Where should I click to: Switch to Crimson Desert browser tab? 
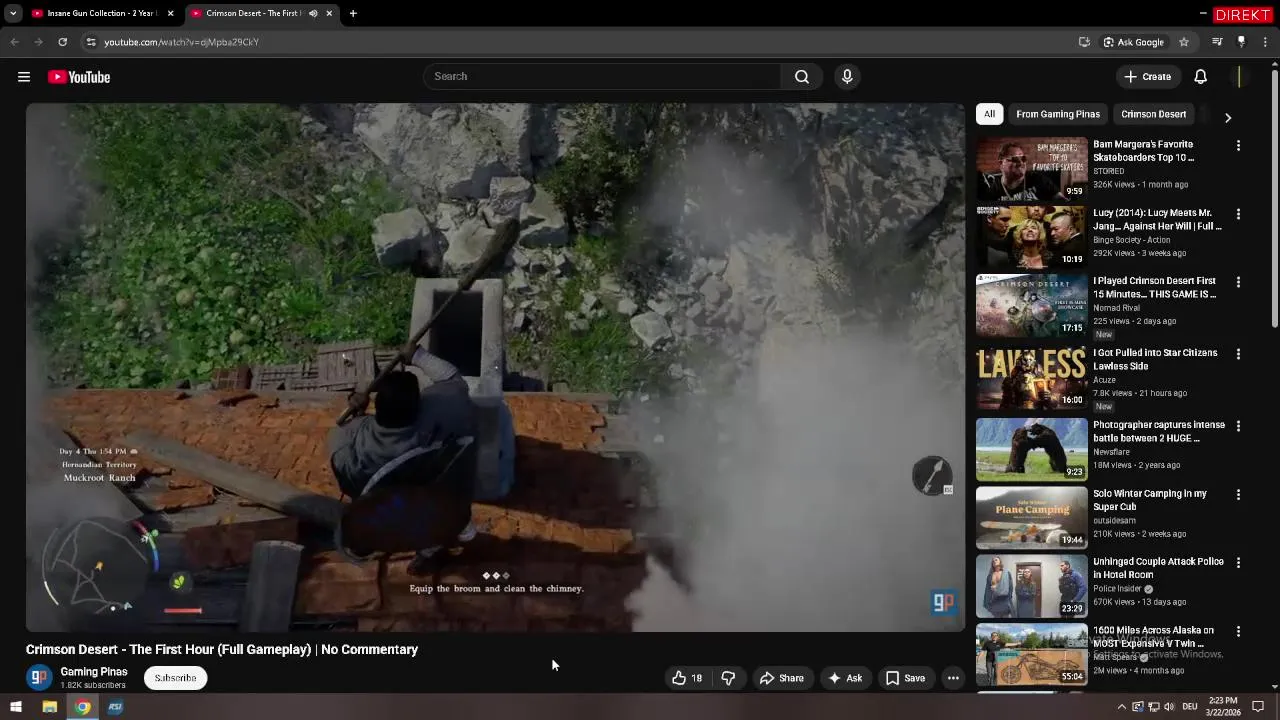click(252, 13)
